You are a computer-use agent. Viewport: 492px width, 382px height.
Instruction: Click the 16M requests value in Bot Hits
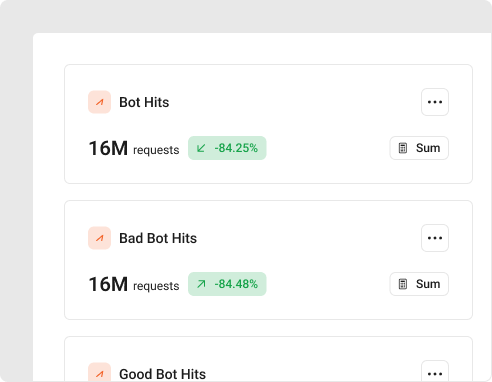[134, 148]
